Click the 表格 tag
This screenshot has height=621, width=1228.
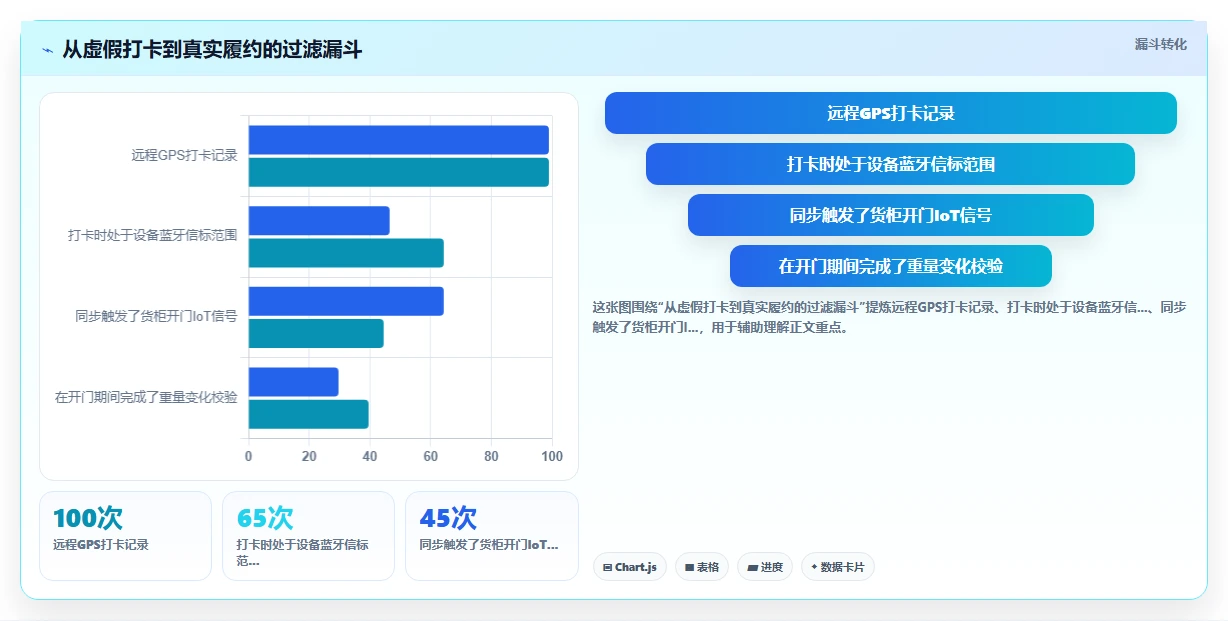coord(702,567)
